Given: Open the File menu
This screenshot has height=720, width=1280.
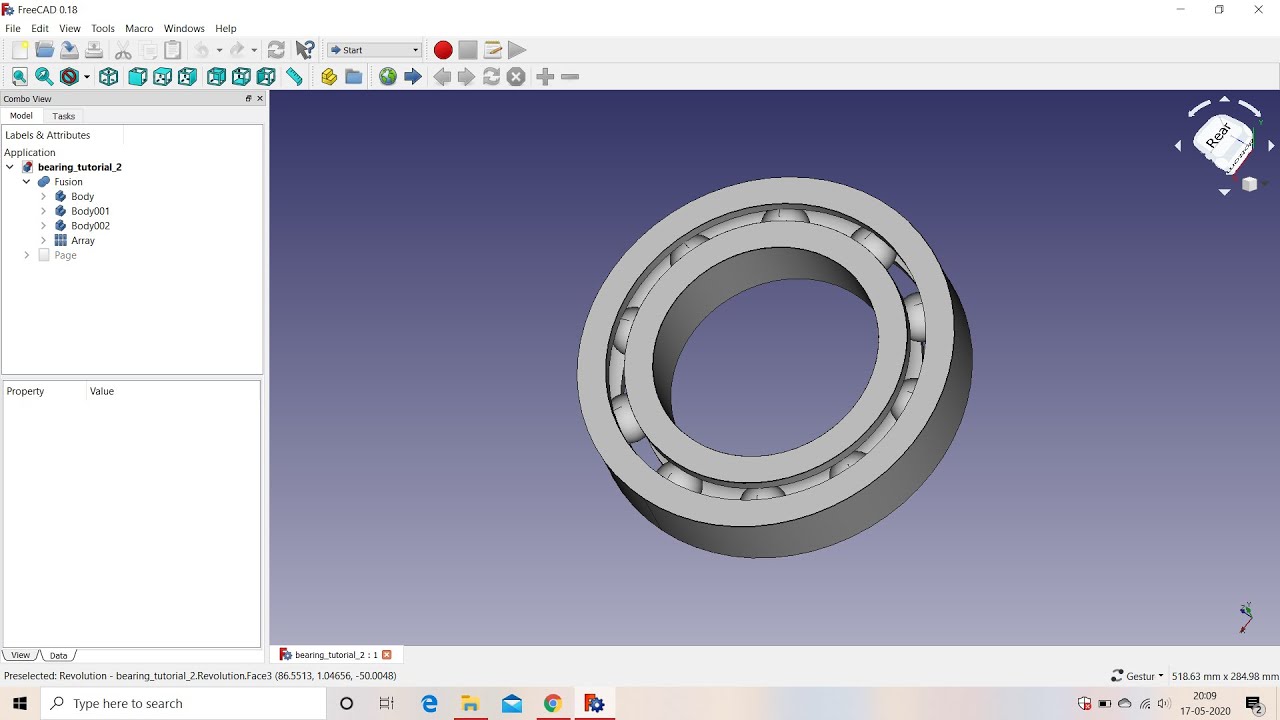Looking at the screenshot, I should (13, 28).
